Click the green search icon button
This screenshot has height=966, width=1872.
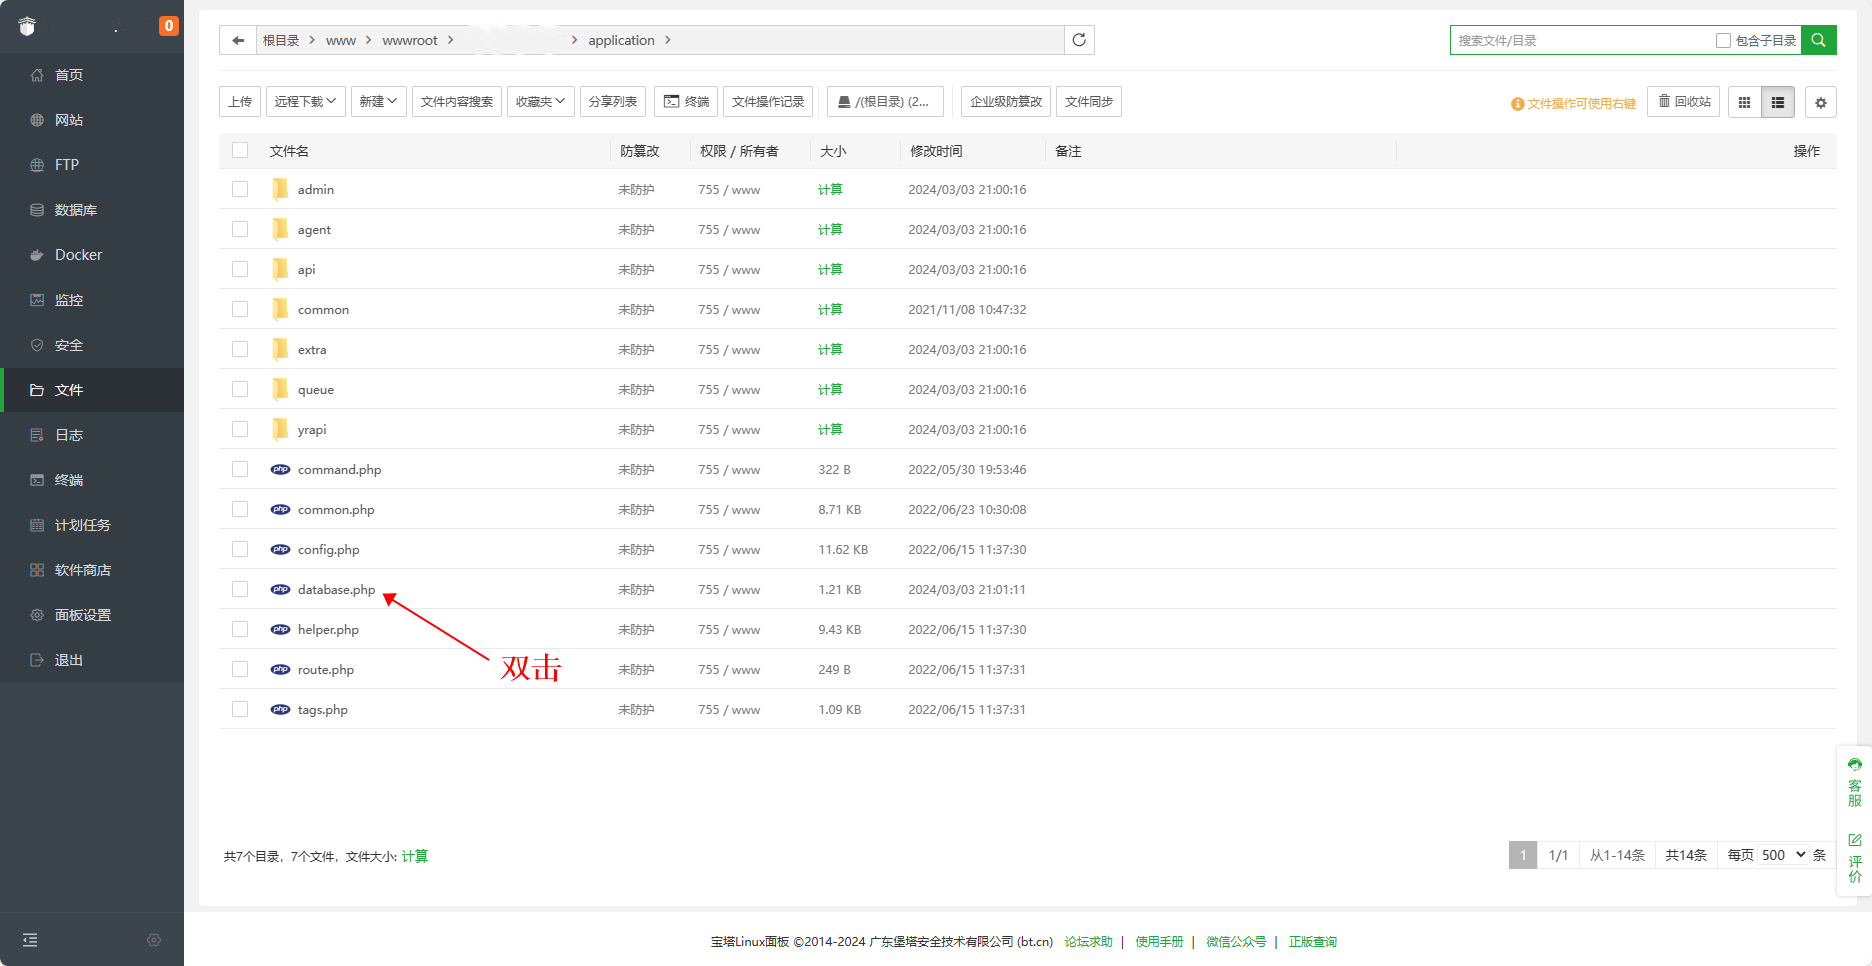1818,40
